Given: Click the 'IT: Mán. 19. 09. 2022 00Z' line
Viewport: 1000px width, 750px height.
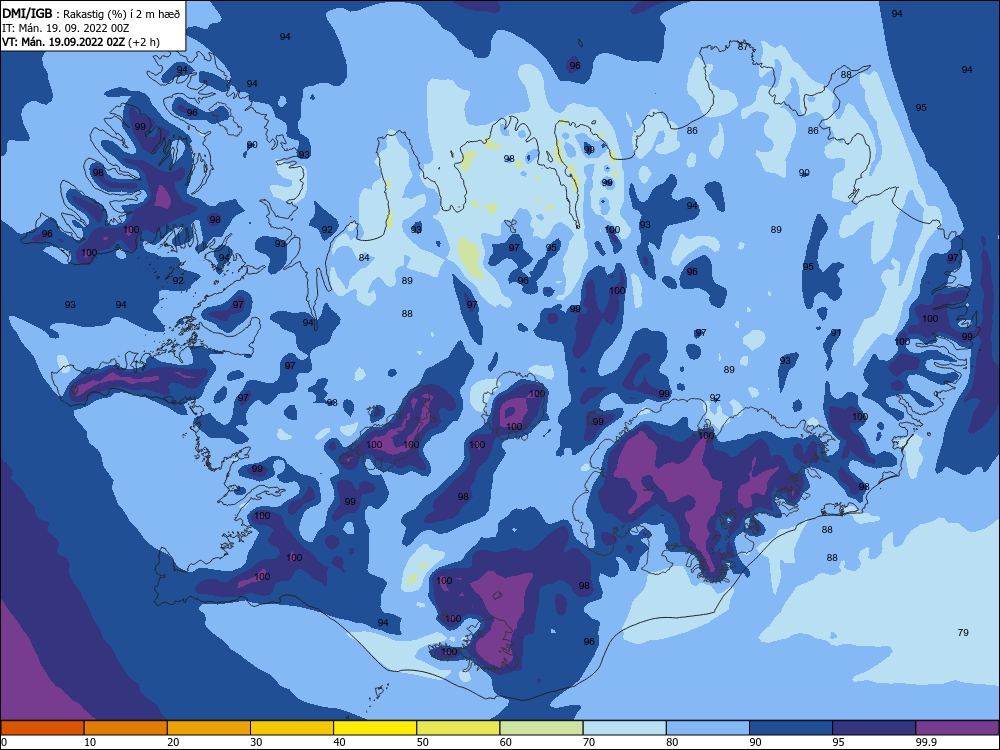Looking at the screenshot, I should 66,28.
